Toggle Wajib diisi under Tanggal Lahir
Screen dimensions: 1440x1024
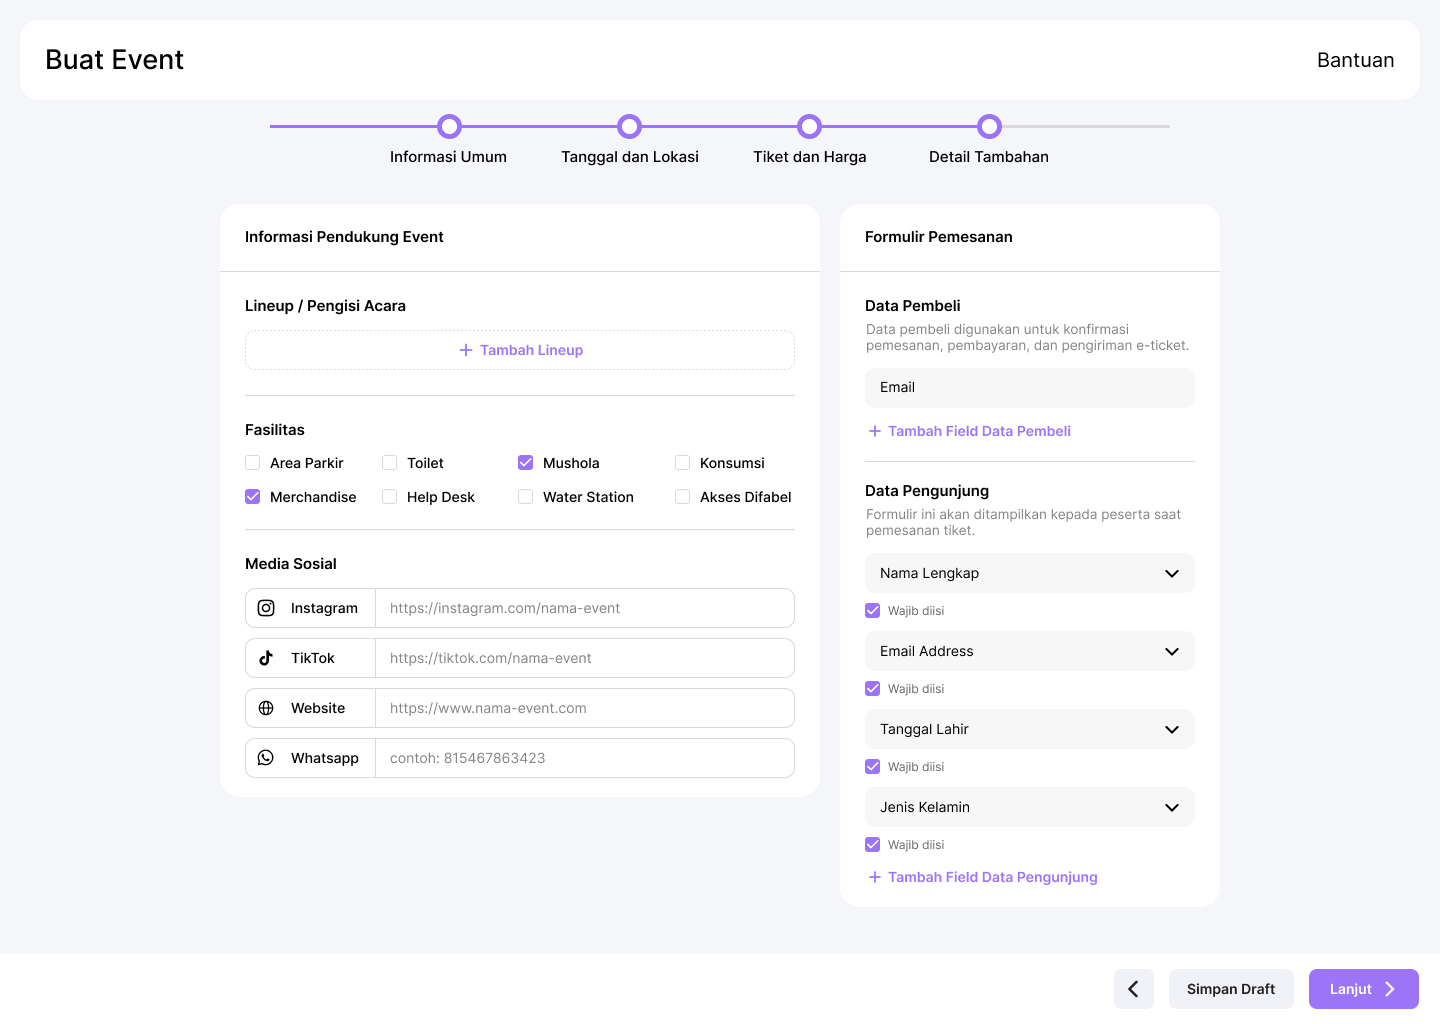[873, 767]
